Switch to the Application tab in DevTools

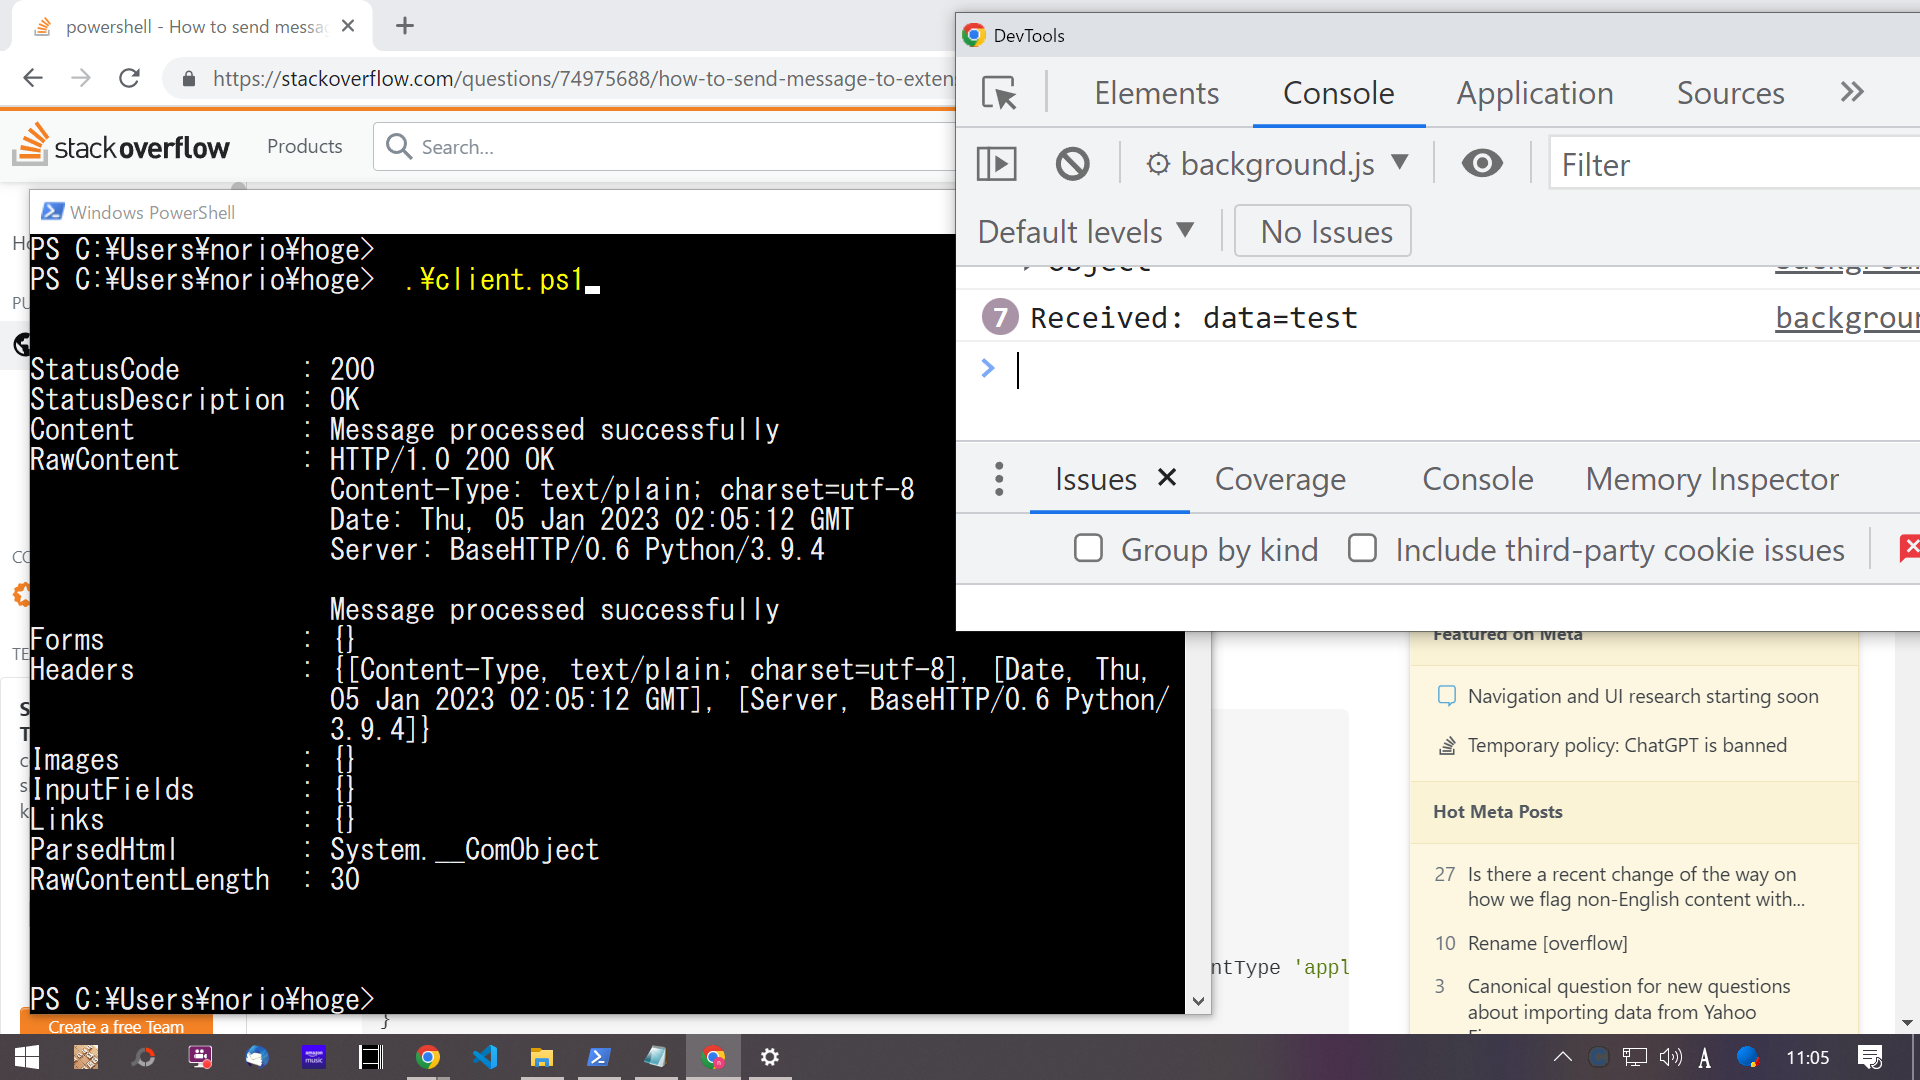tap(1535, 92)
